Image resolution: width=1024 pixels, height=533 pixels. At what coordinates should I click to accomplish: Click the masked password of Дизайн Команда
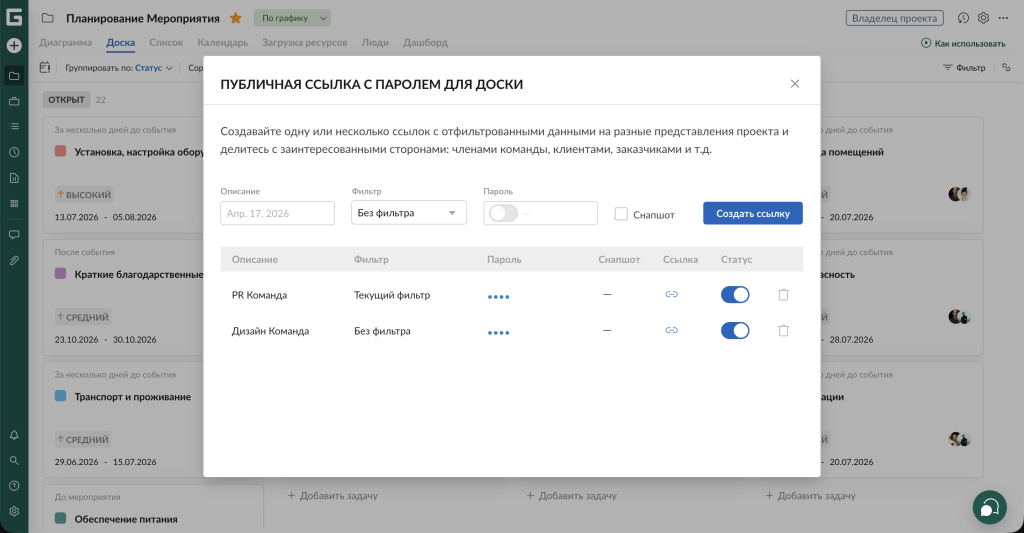pos(498,332)
